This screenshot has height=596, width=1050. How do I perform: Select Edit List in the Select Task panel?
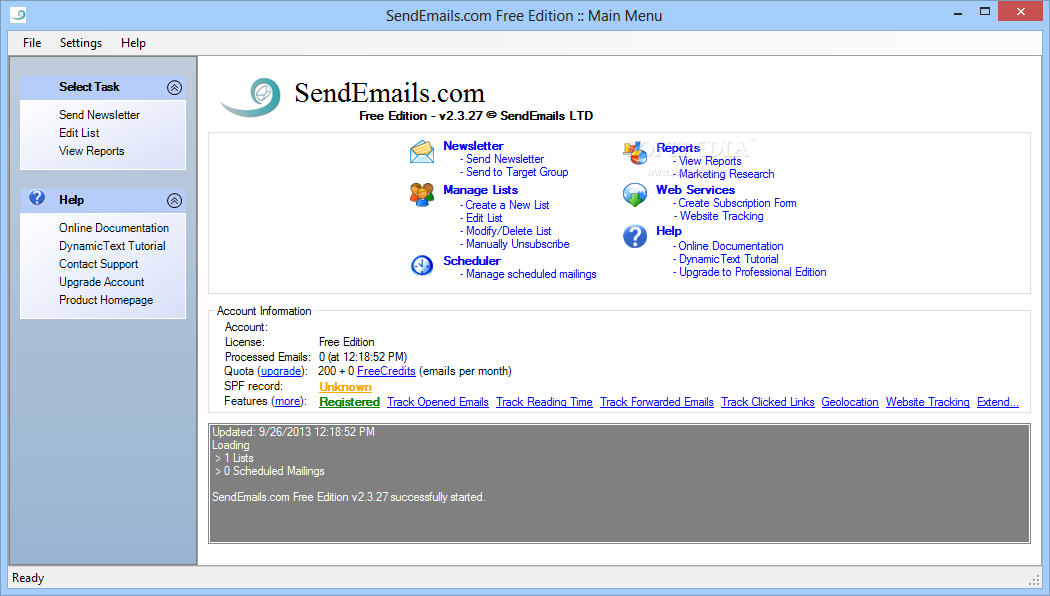79,133
